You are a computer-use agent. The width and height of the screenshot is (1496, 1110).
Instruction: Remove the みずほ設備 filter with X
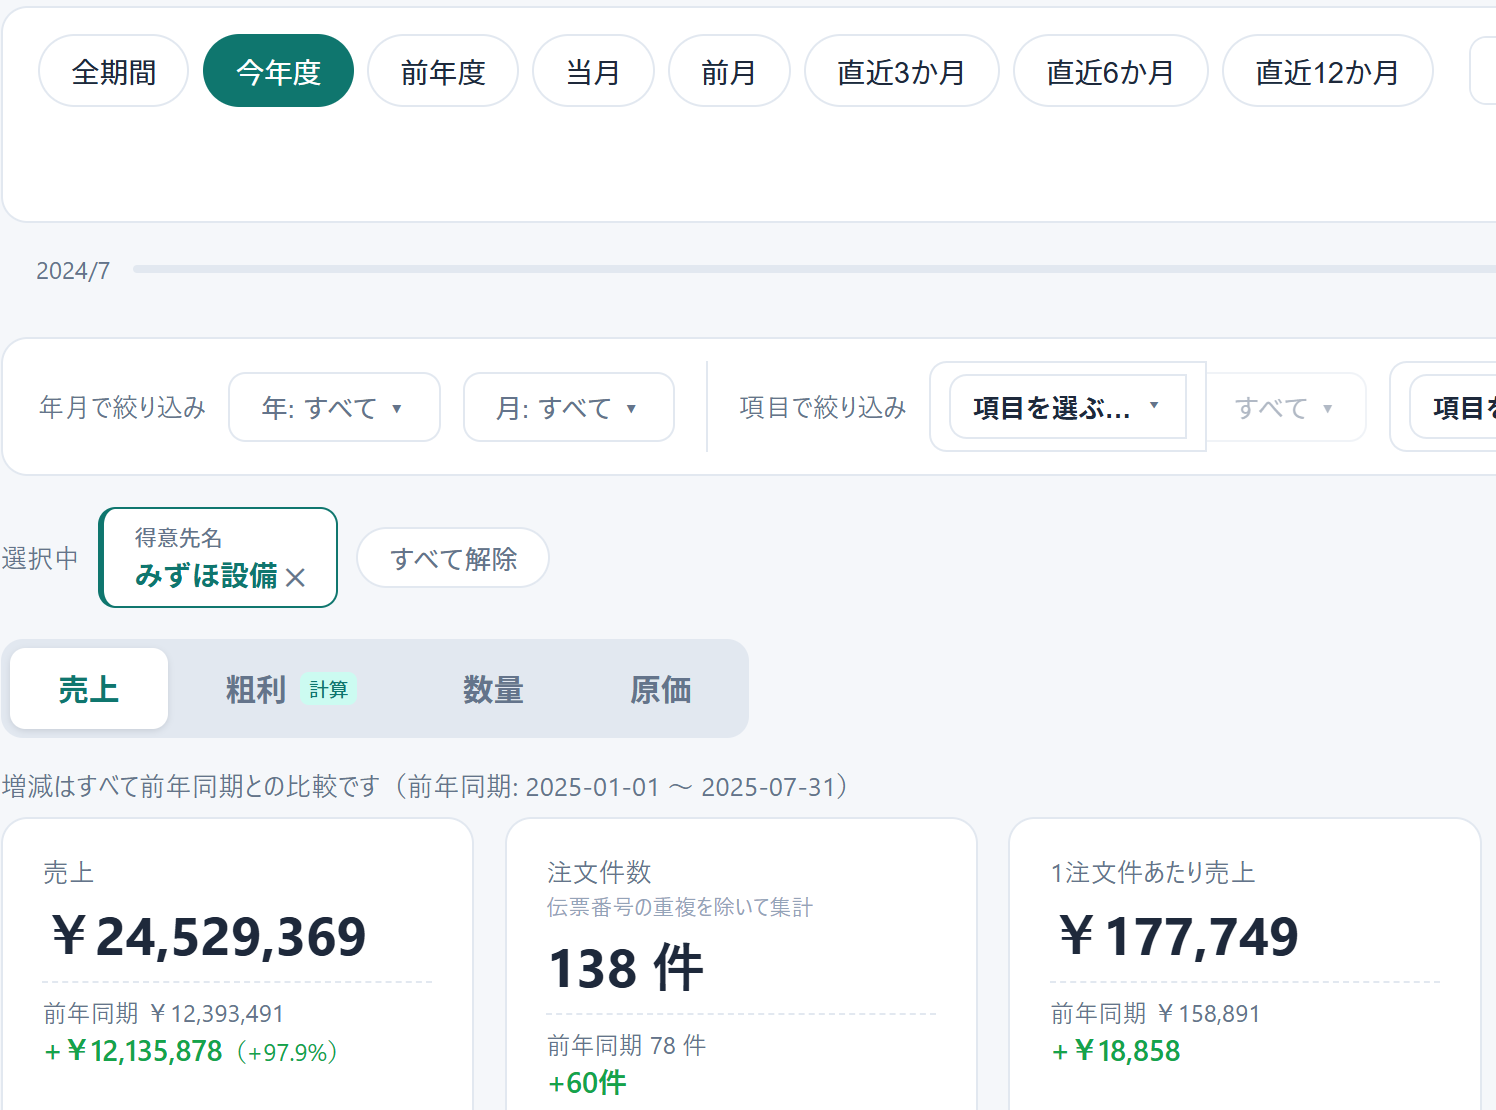pos(295,577)
